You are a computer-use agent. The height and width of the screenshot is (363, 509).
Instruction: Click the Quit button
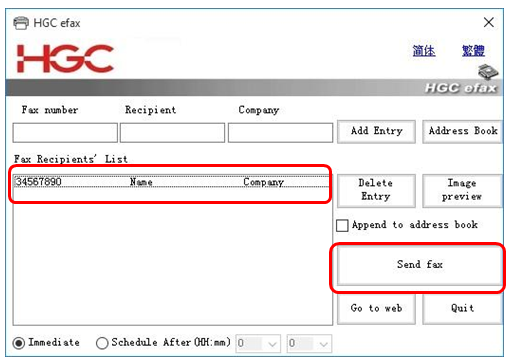(x=462, y=309)
